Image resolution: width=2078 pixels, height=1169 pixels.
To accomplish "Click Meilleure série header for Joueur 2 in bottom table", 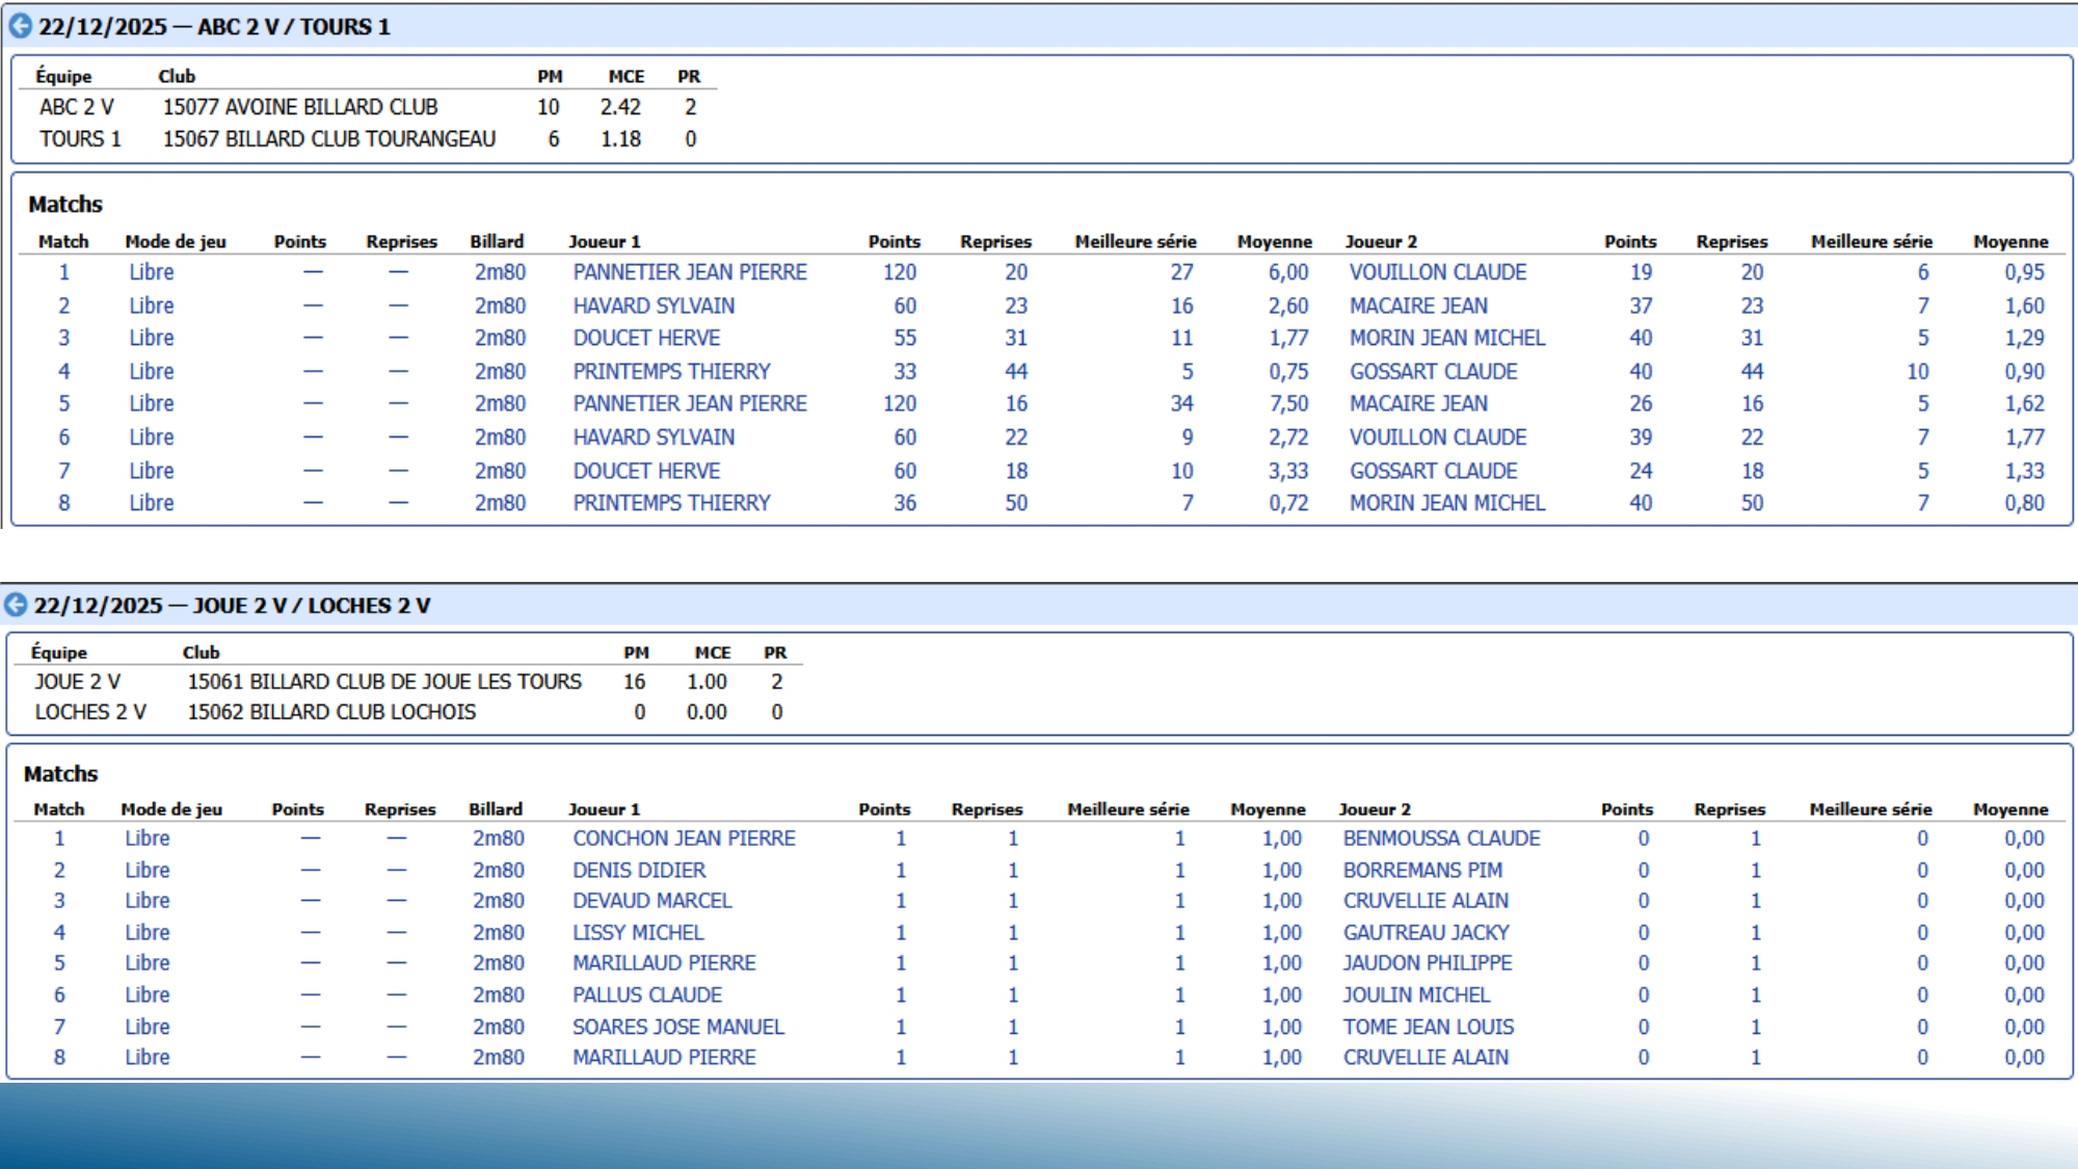I will [1869, 809].
